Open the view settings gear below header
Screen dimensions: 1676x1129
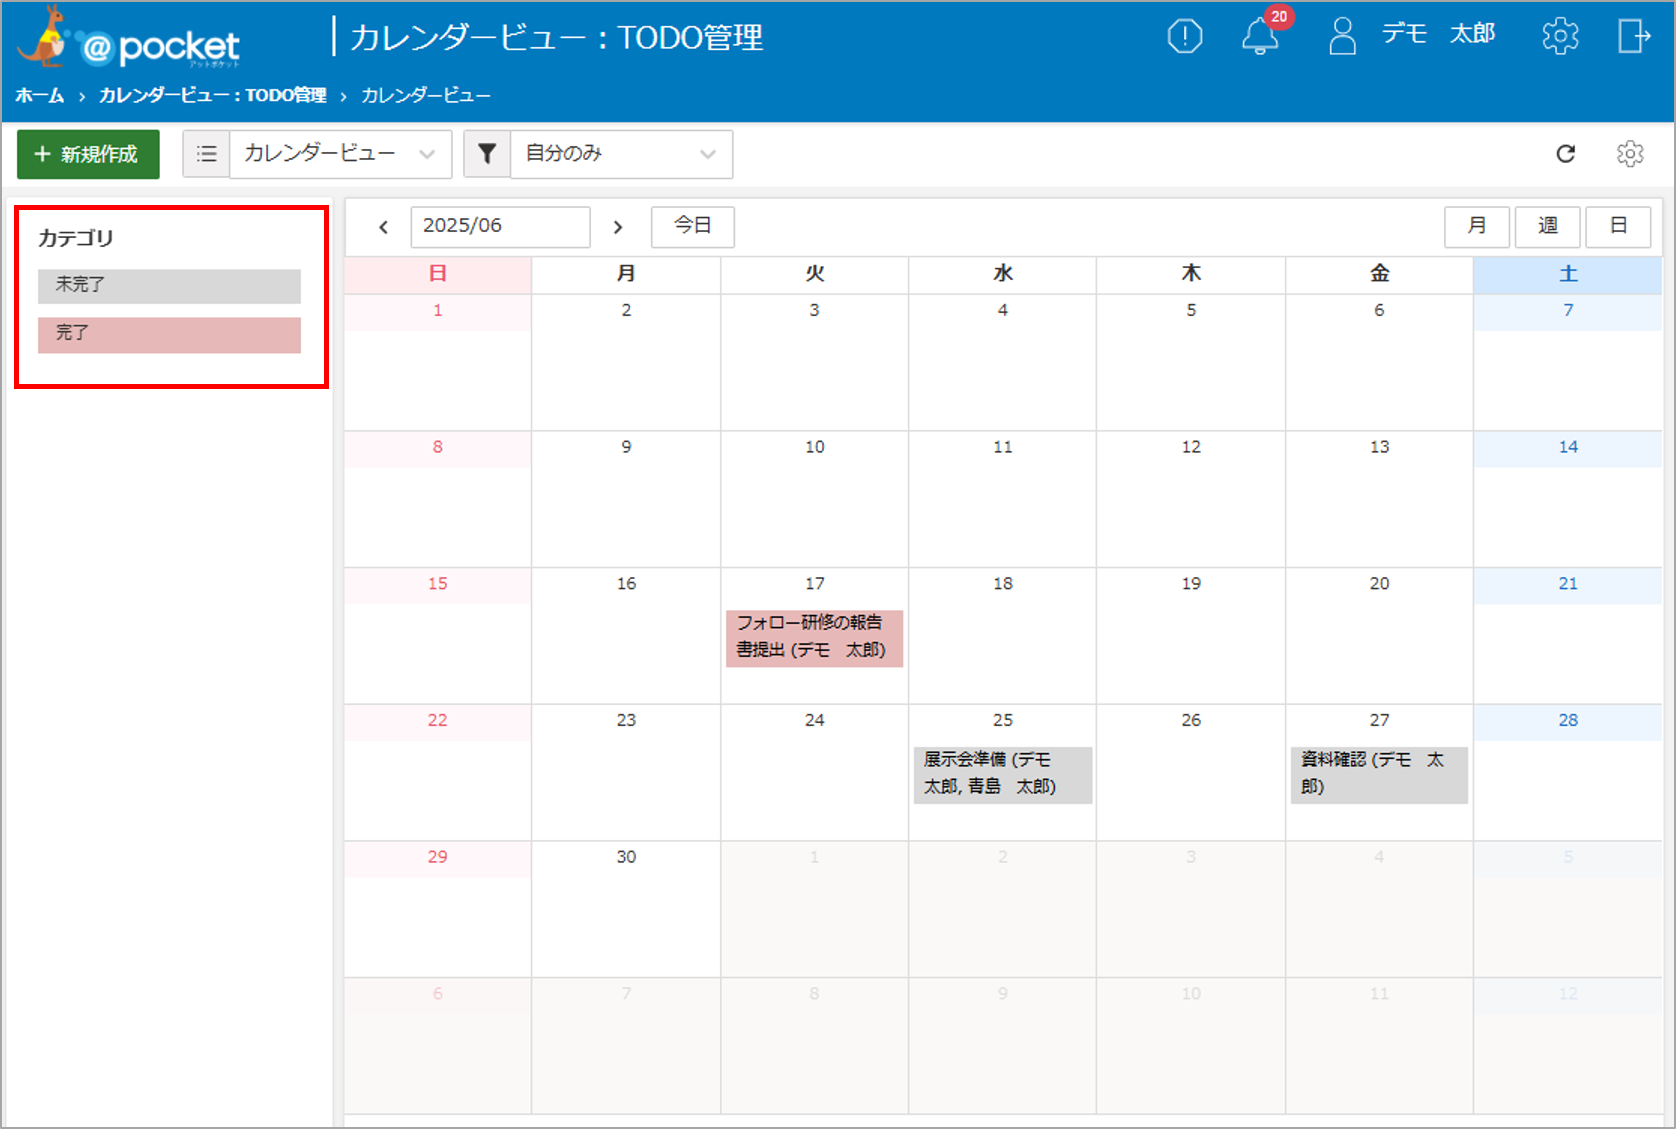tap(1630, 154)
